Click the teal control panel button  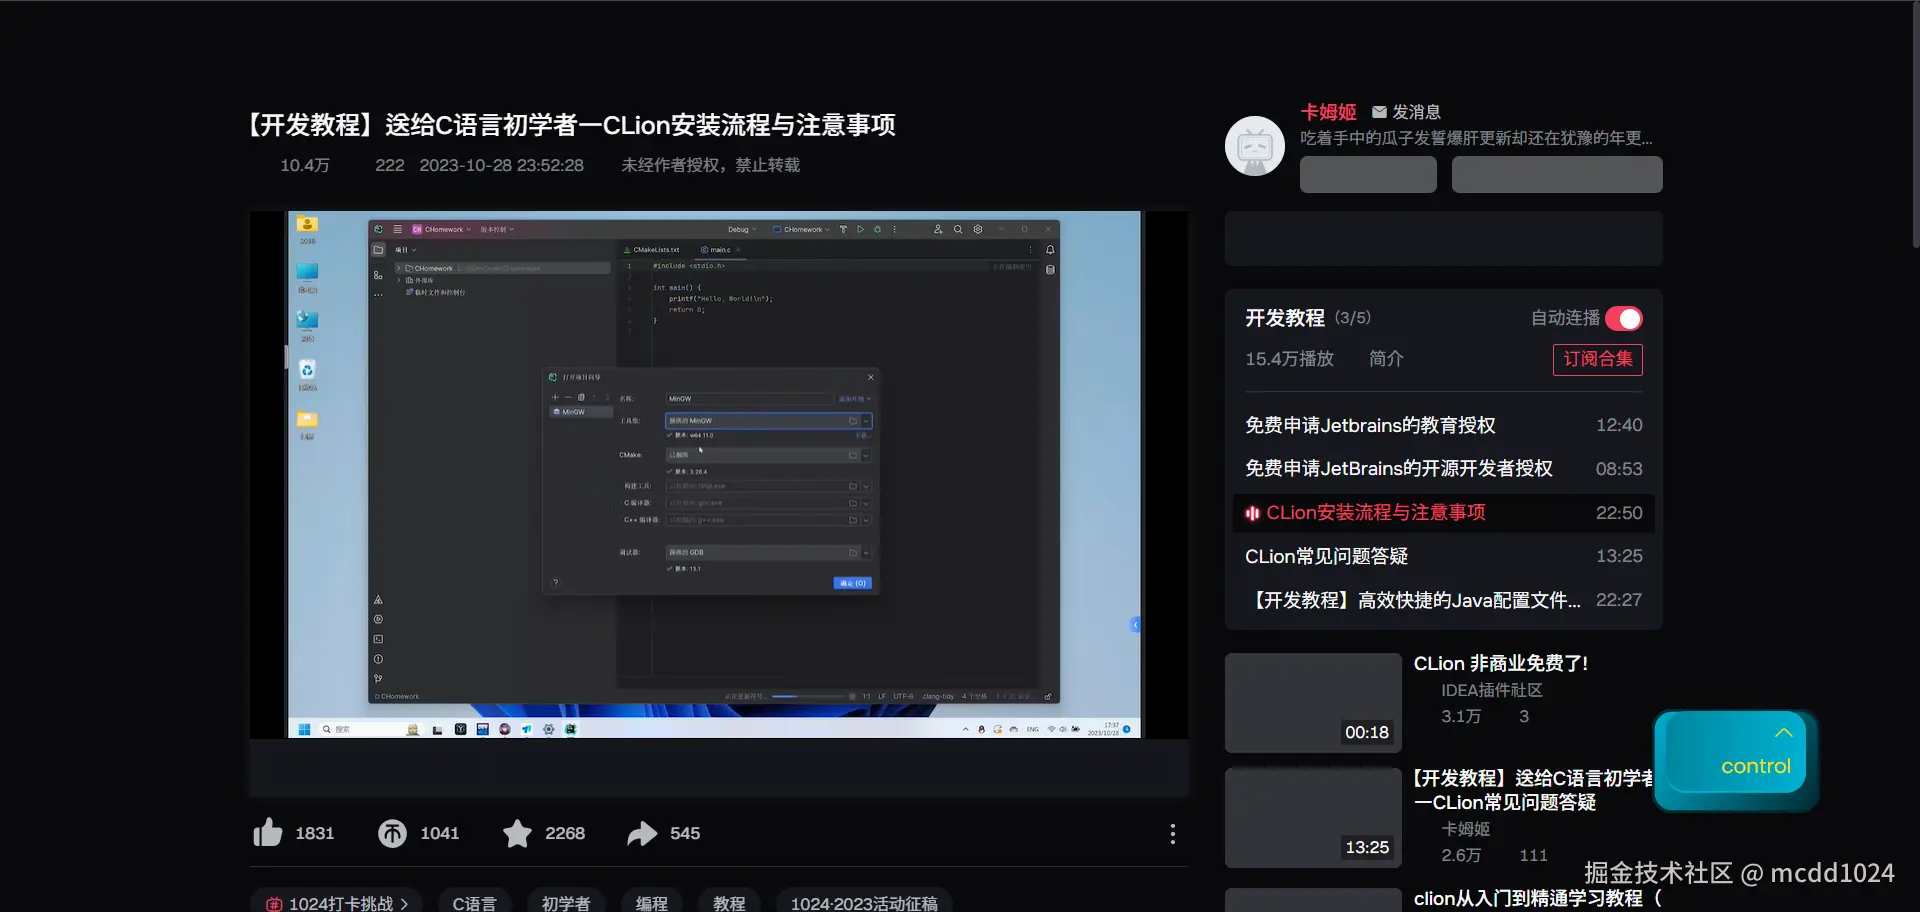pyautogui.click(x=1734, y=759)
